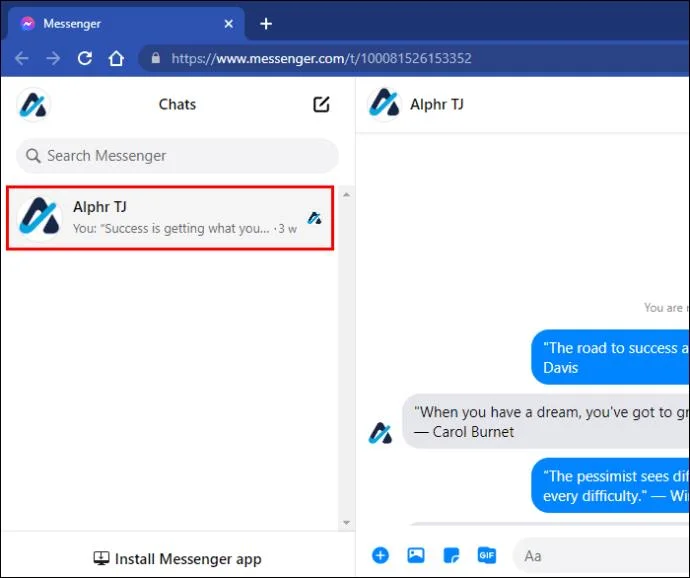Click "The pessimist sees" message bubble
This screenshot has width=690, height=578.
[x=610, y=486]
